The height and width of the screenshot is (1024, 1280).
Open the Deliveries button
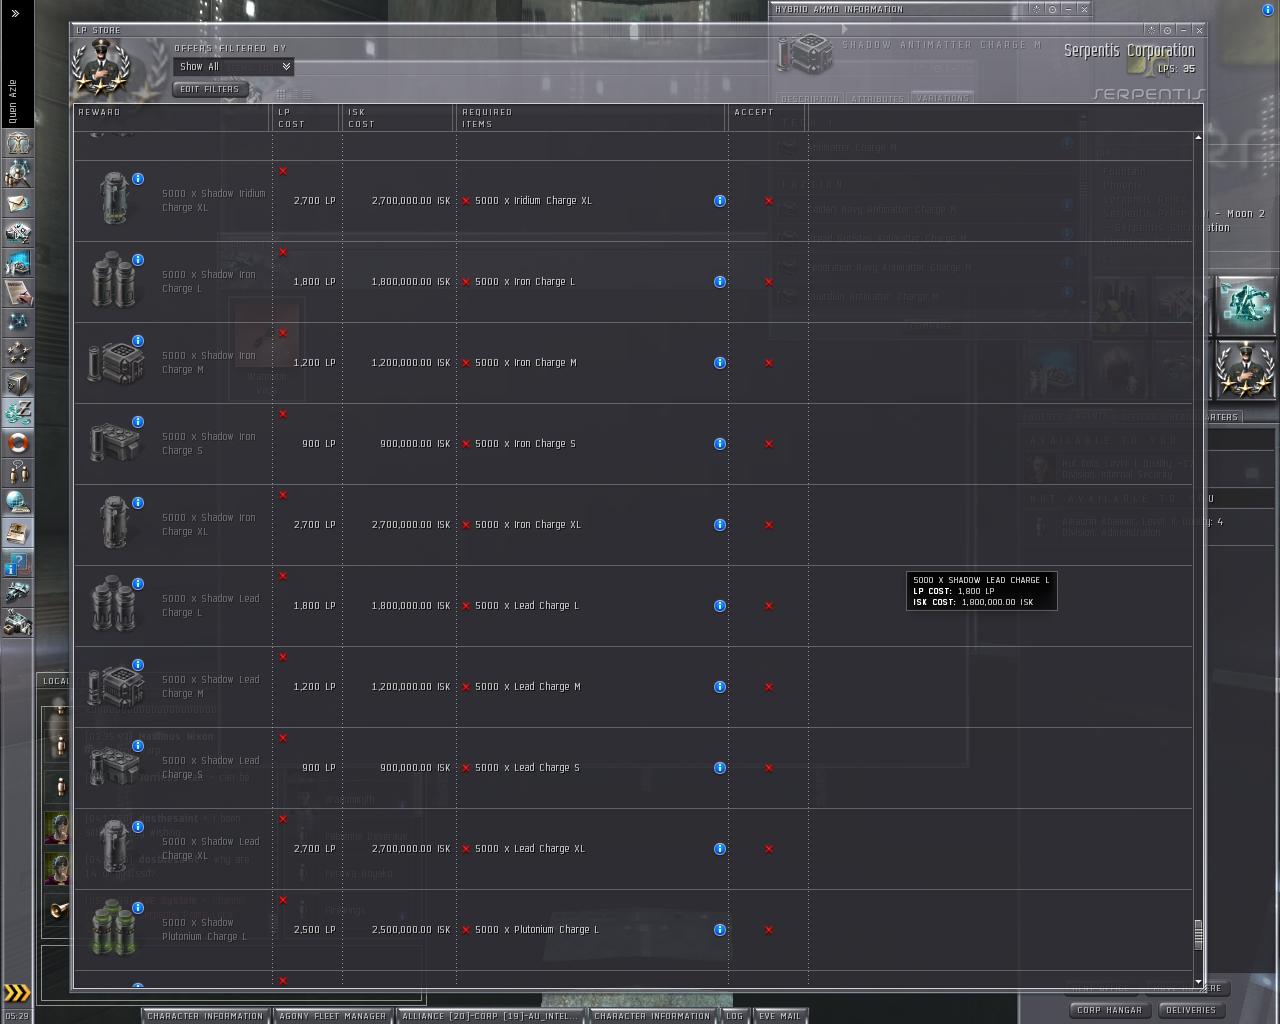coord(1191,1010)
